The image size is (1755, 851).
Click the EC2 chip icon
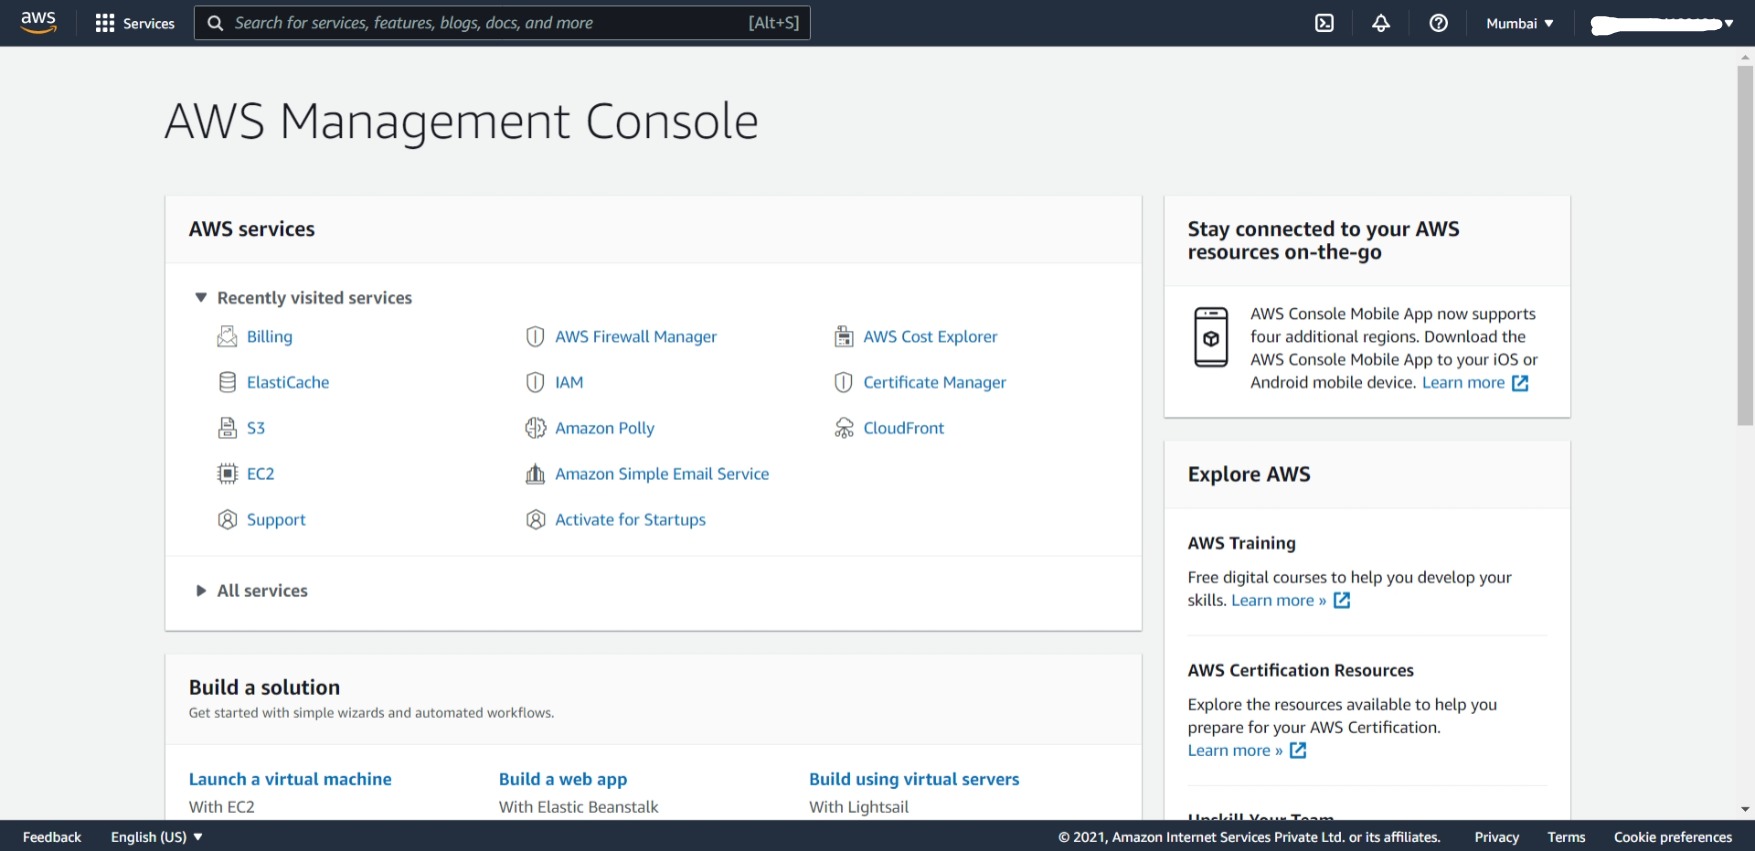pyautogui.click(x=227, y=474)
